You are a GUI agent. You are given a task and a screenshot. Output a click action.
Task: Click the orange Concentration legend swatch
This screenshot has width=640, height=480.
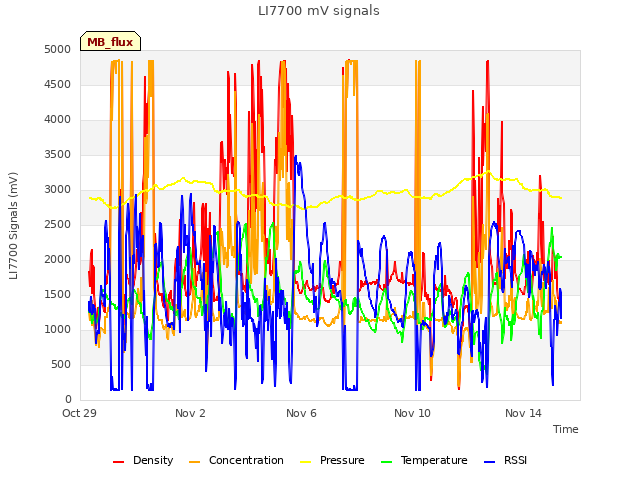(x=195, y=462)
